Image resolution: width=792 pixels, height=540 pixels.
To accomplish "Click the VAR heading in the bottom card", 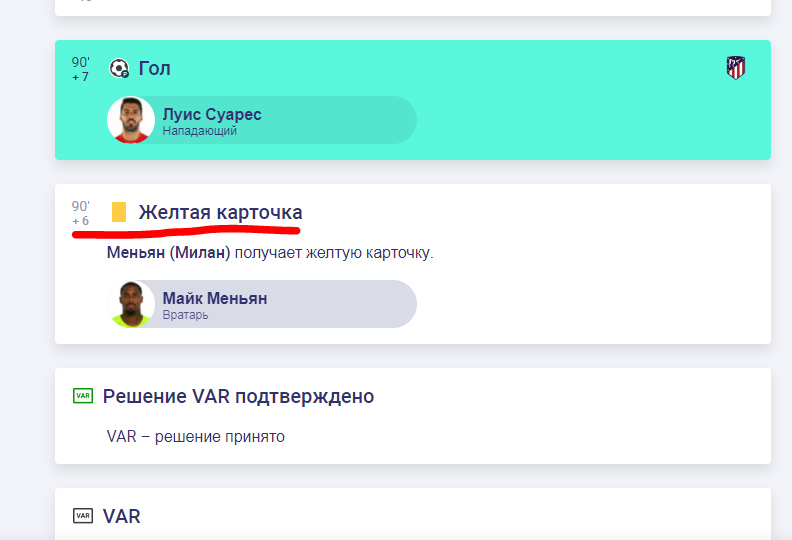I will 122,516.
